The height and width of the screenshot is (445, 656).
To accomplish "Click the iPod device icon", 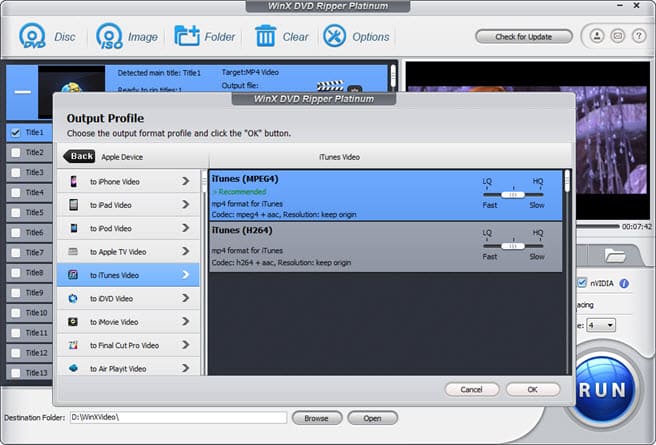I will coord(73,228).
